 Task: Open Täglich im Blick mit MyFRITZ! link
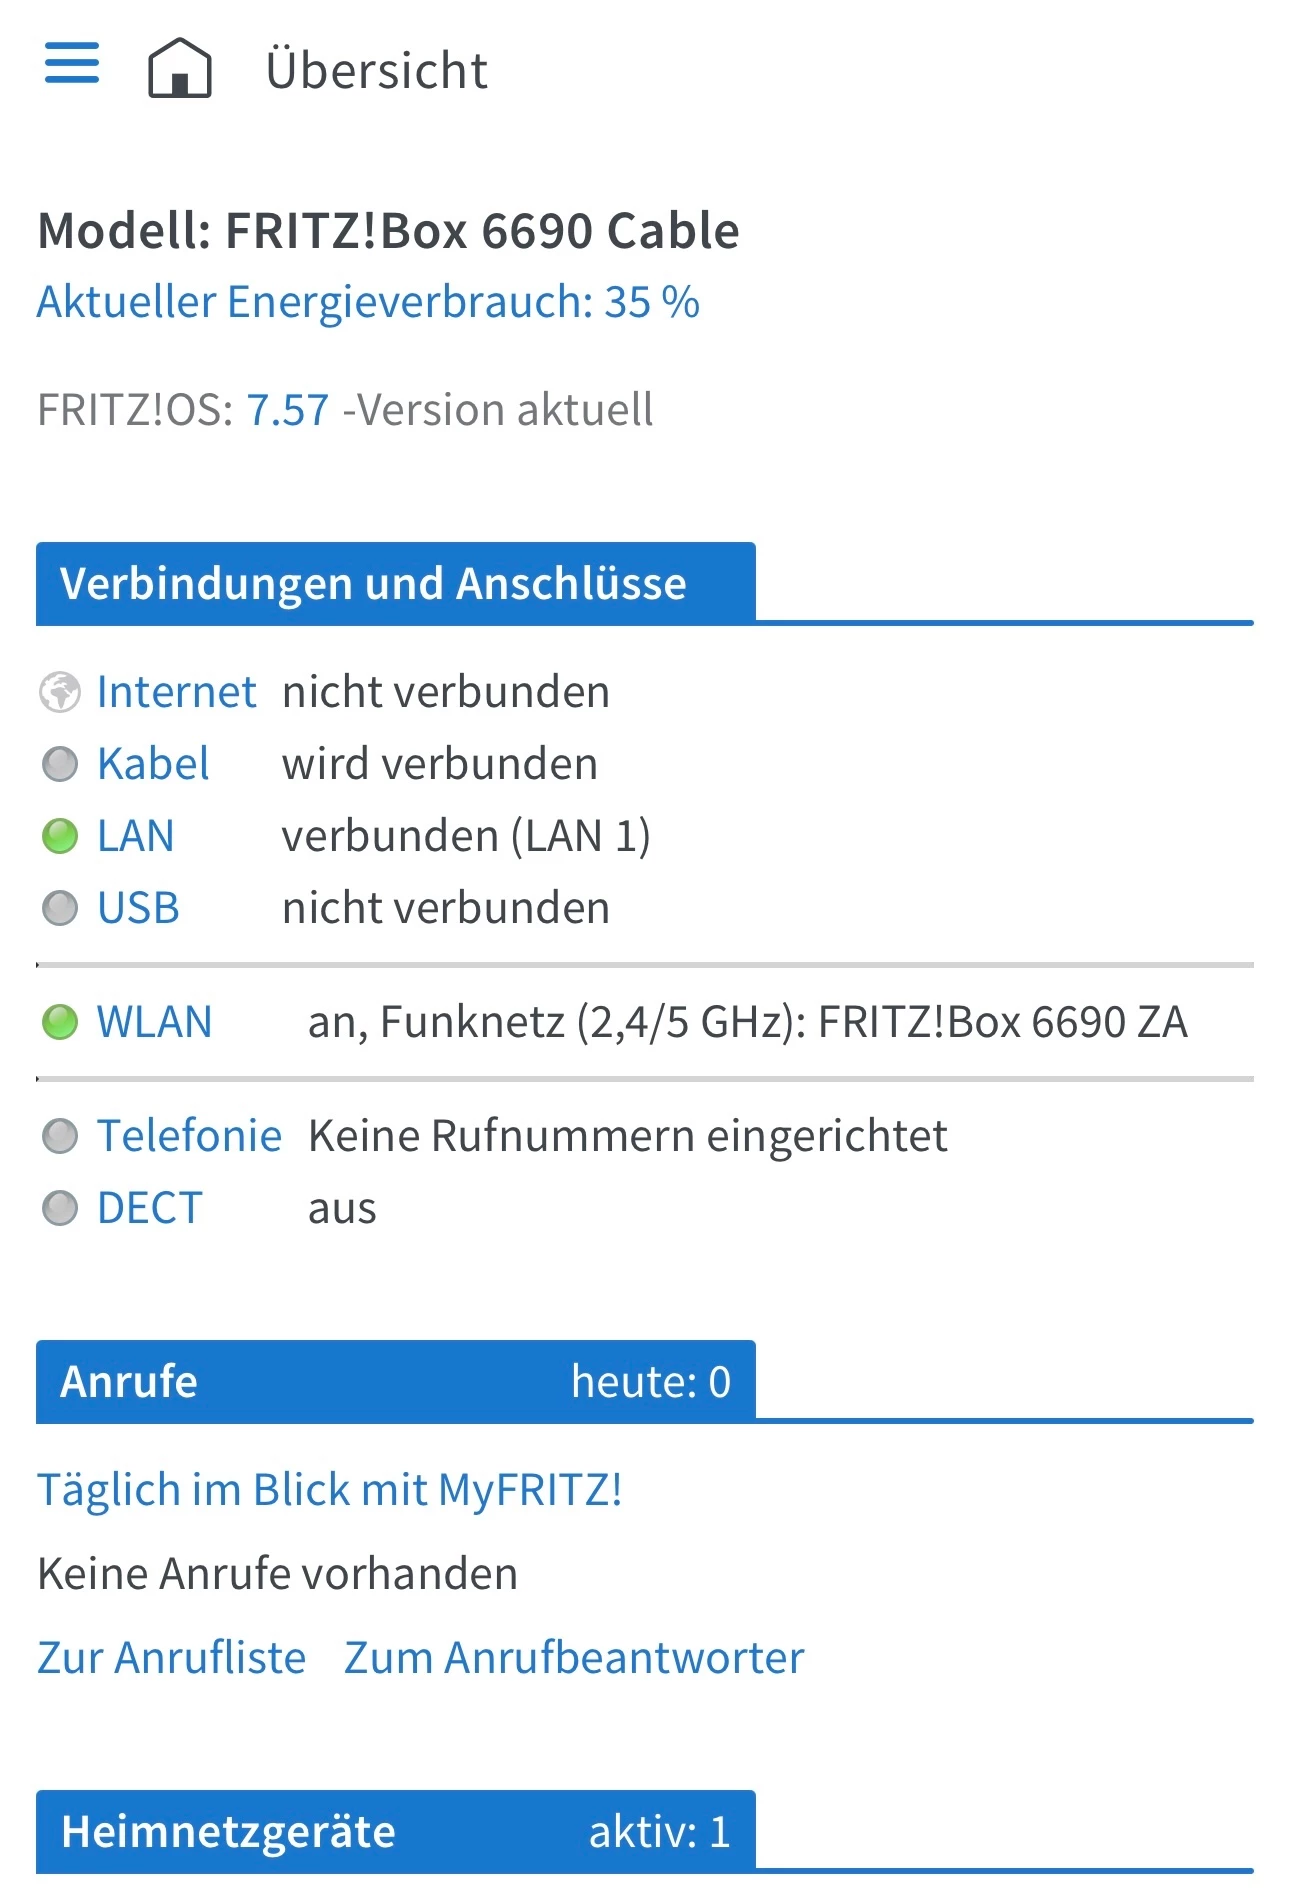click(x=330, y=1490)
